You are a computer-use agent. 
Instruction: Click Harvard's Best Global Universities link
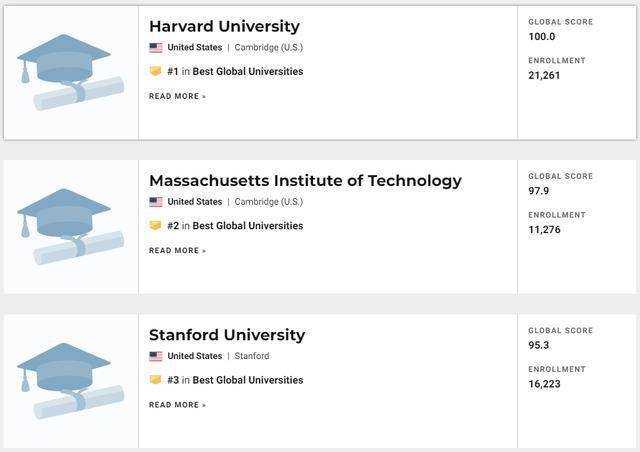pyautogui.click(x=248, y=72)
